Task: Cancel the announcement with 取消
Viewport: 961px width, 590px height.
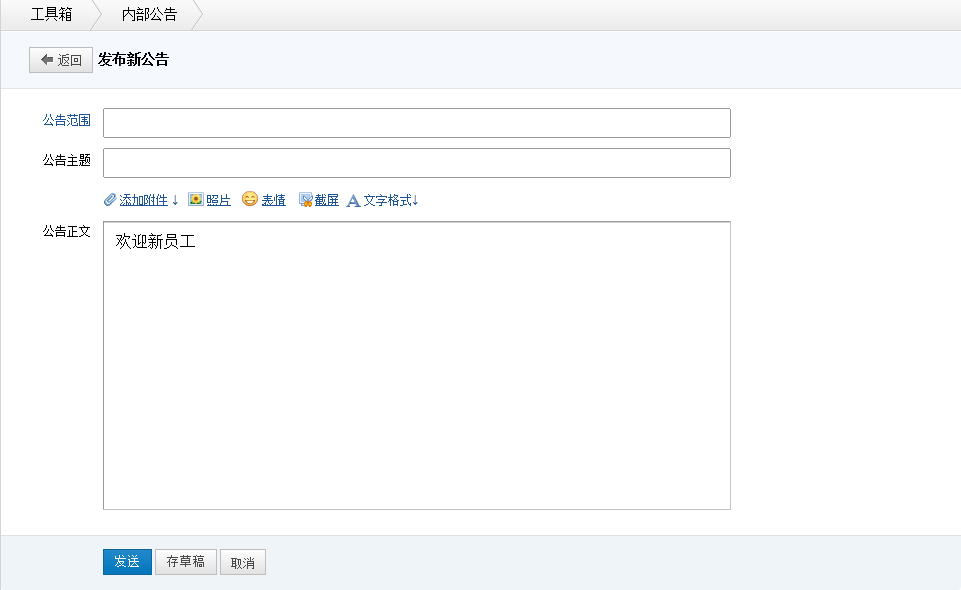Action: click(242, 563)
